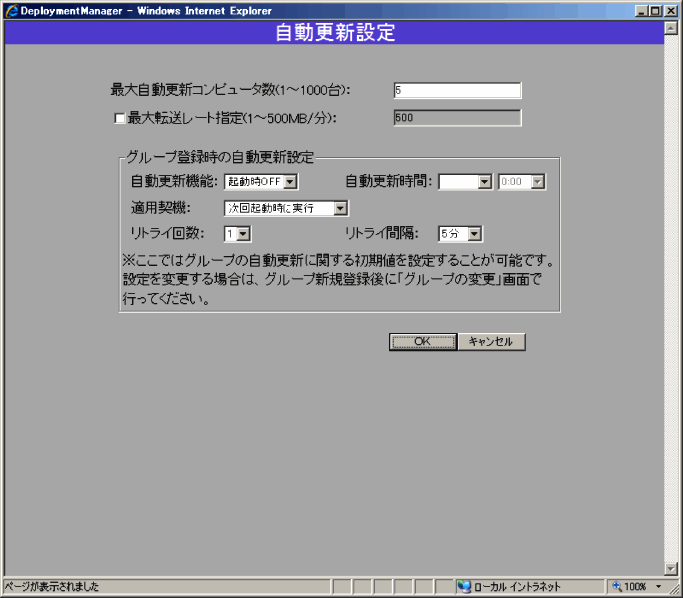Enable 最大転送レート指定 checkbox
Image resolution: width=683 pixels, height=598 pixels.
[x=119, y=118]
